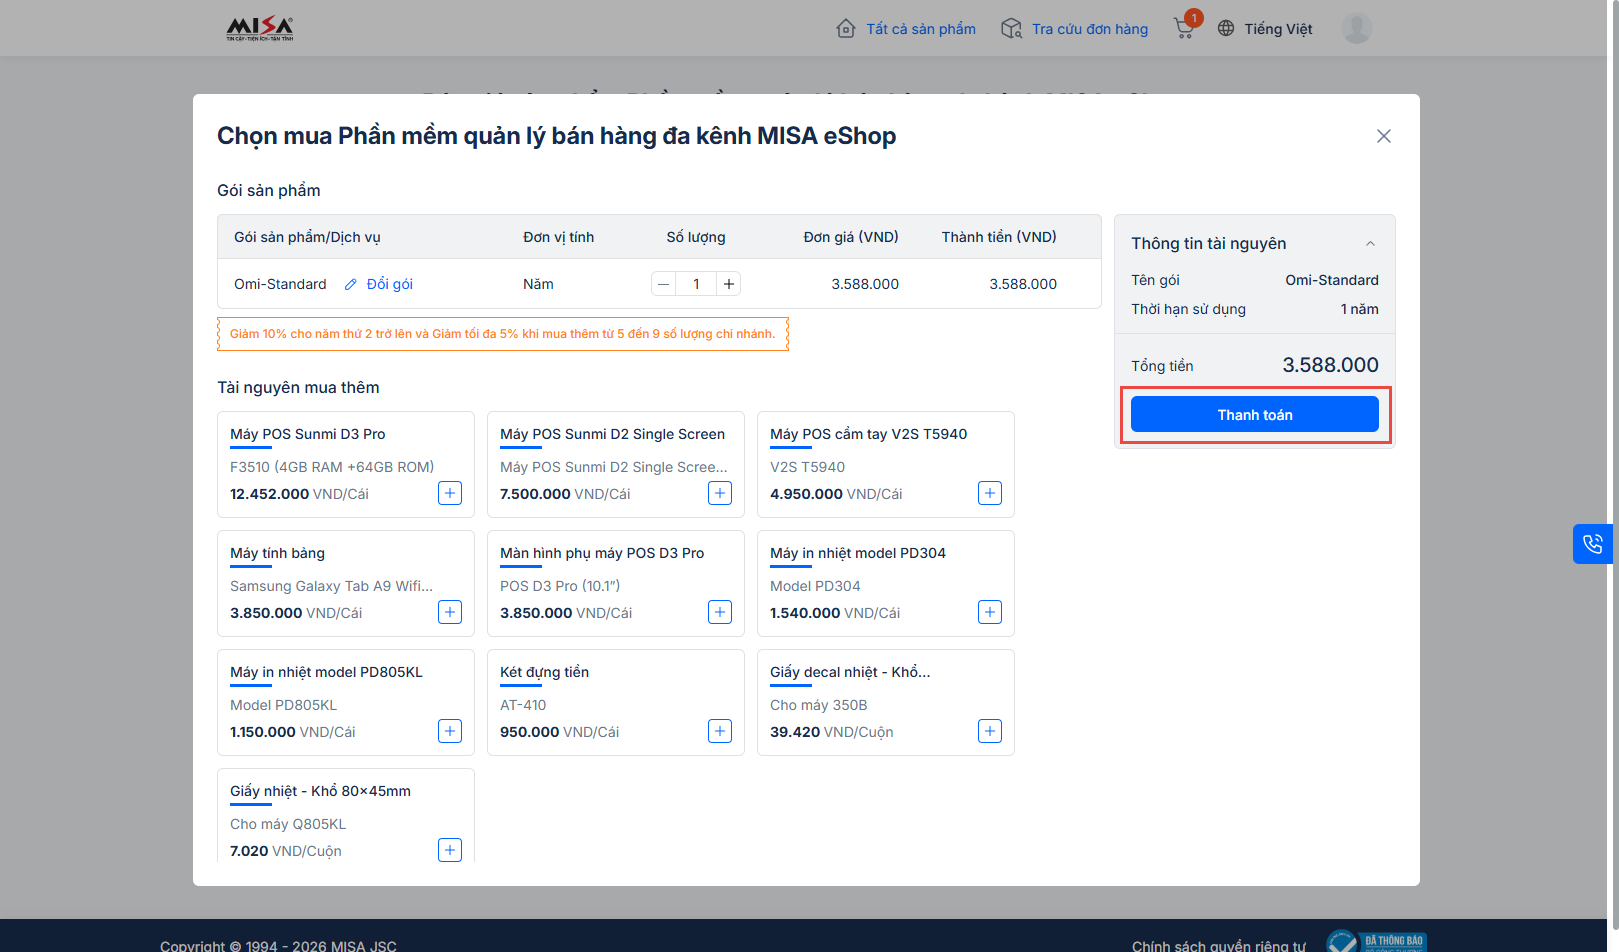Image resolution: width=1619 pixels, height=952 pixels.
Task: Click the Máy tính bảng card title
Action: pyautogui.click(x=277, y=553)
